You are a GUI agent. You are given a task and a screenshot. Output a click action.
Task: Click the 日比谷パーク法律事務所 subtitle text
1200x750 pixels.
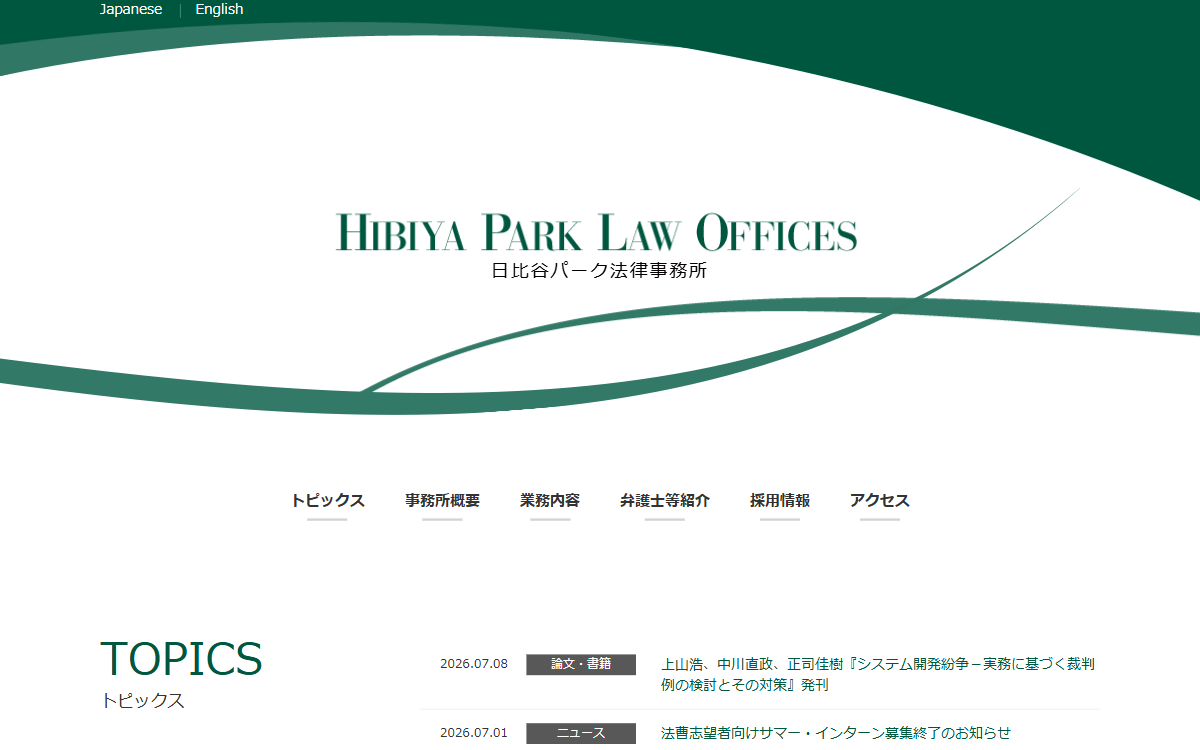[599, 270]
